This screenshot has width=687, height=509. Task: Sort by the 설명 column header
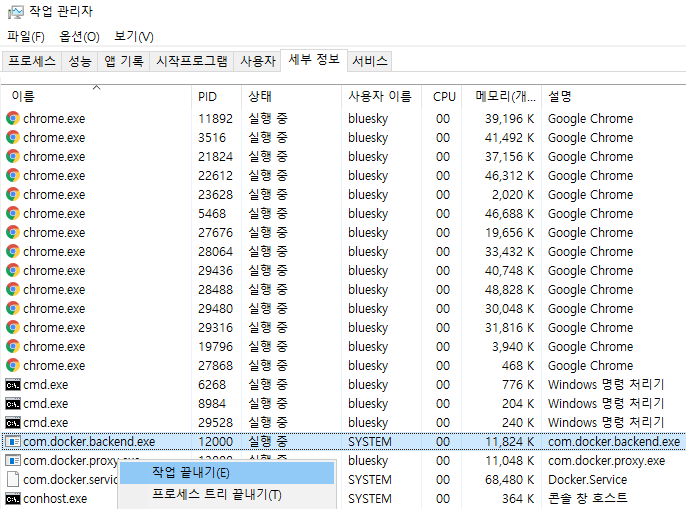click(x=613, y=96)
